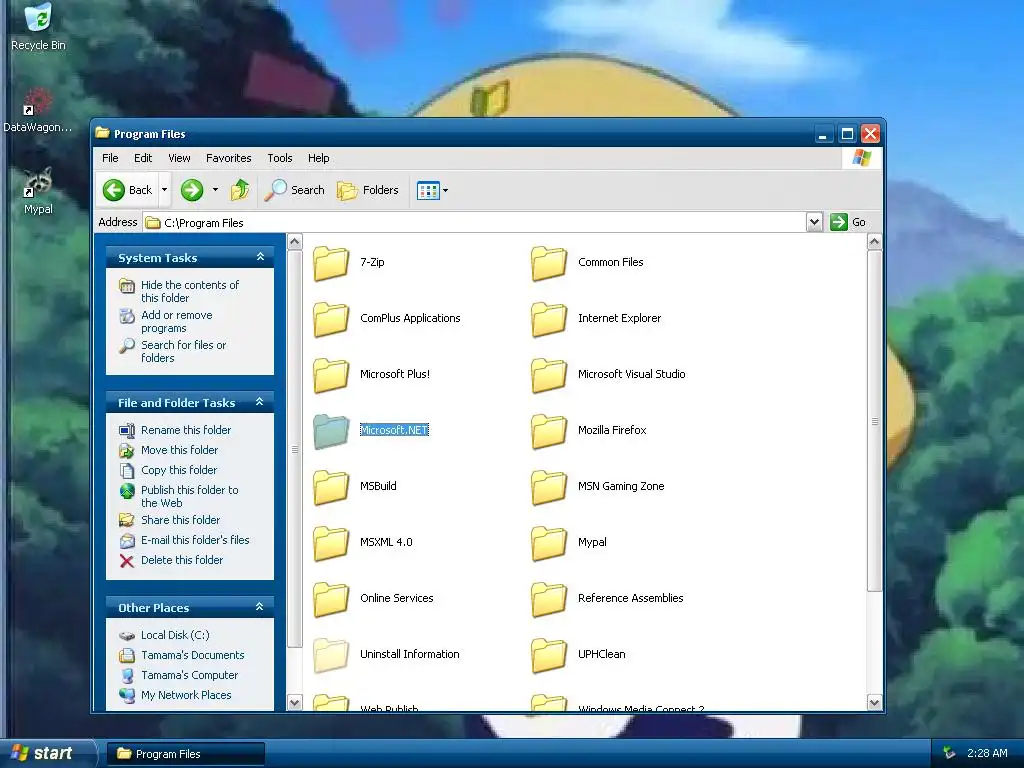Collapse the Other Places panel

point(260,607)
